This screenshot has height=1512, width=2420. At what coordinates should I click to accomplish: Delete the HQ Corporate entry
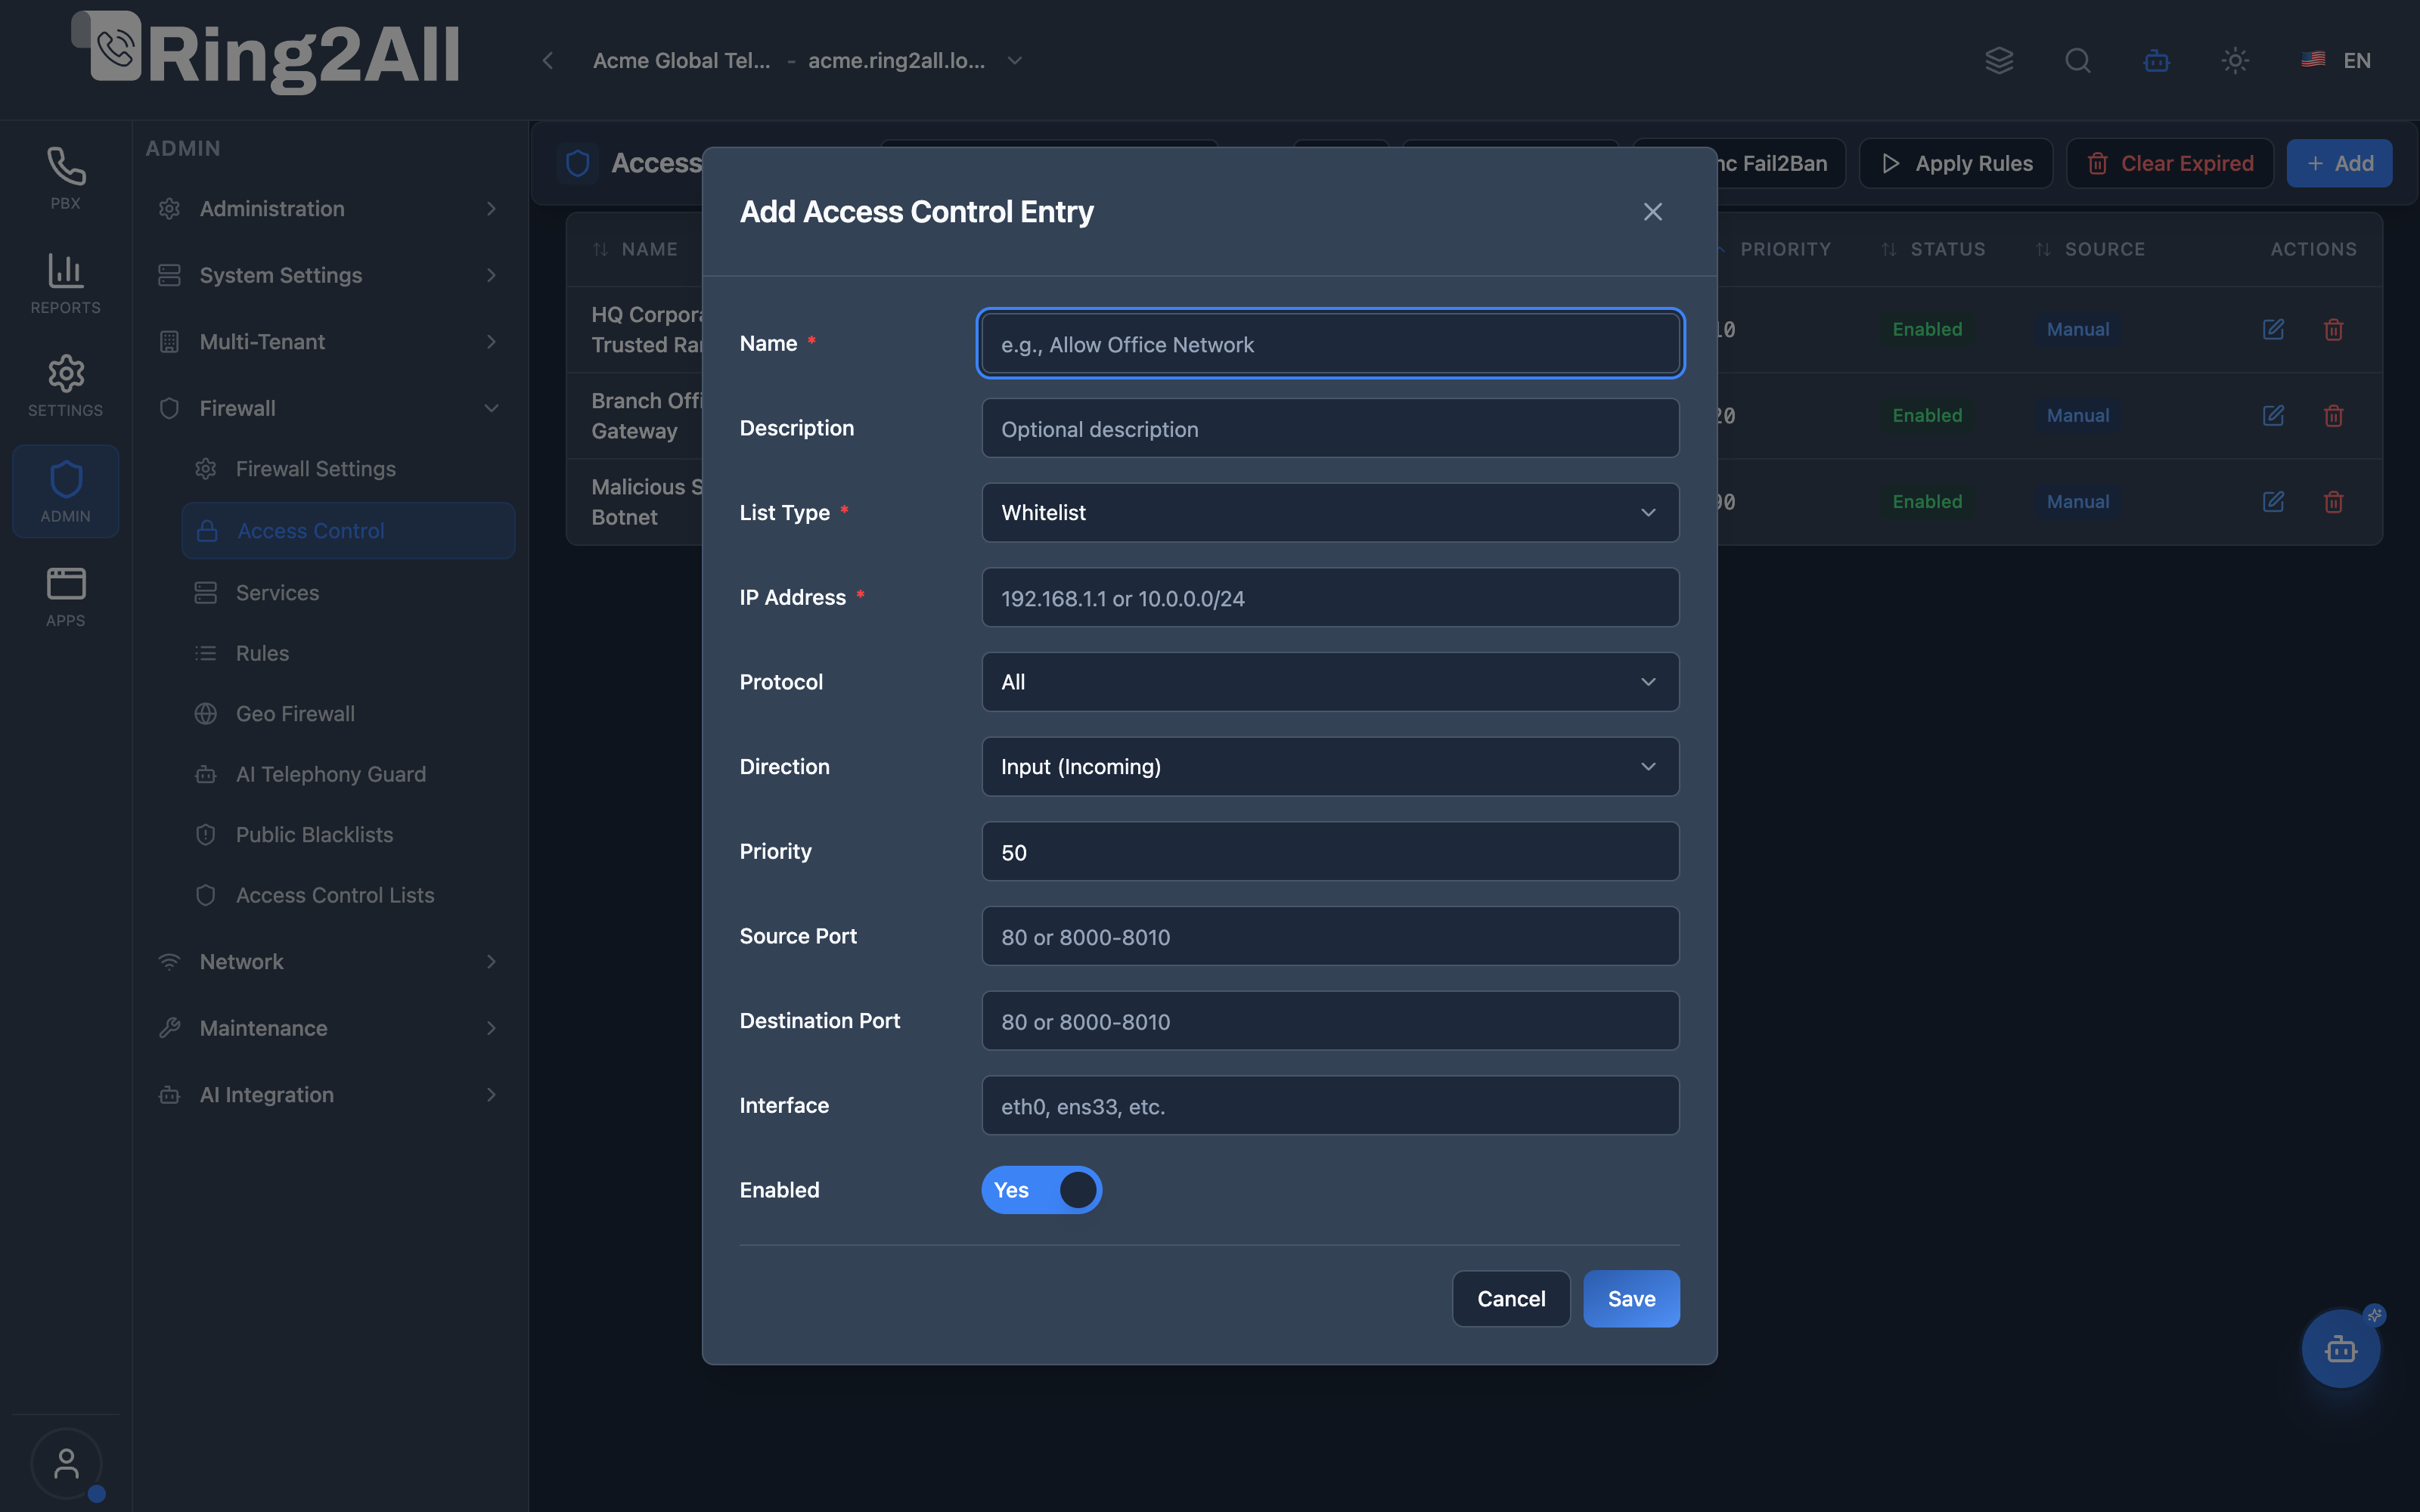pyautogui.click(x=2333, y=329)
